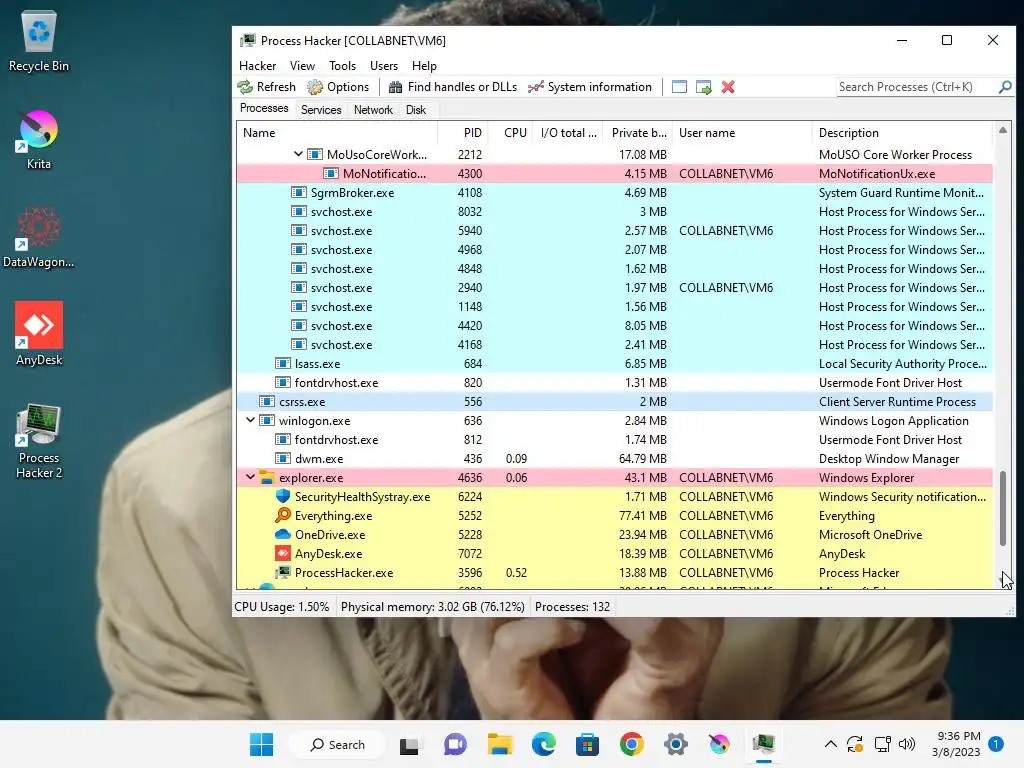Viewport: 1024px width, 768px height.
Task: Select svchost.exe row with PID 4420
Action: tap(615, 325)
